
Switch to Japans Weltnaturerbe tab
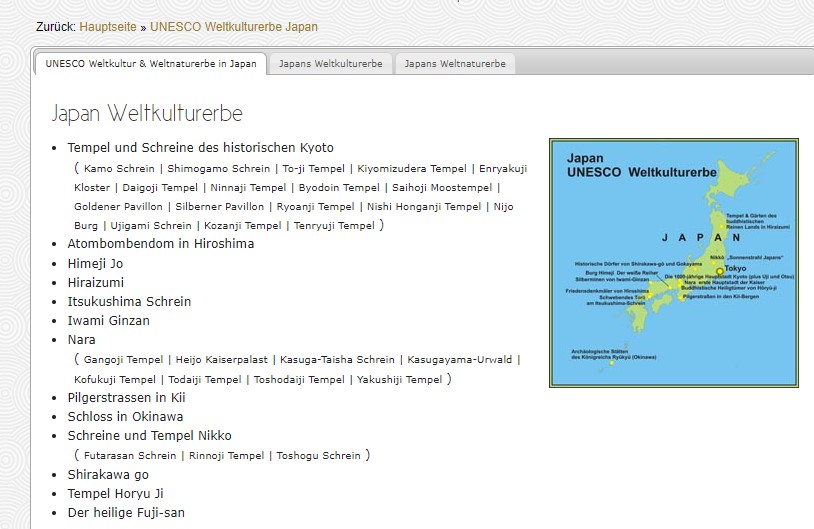click(455, 63)
